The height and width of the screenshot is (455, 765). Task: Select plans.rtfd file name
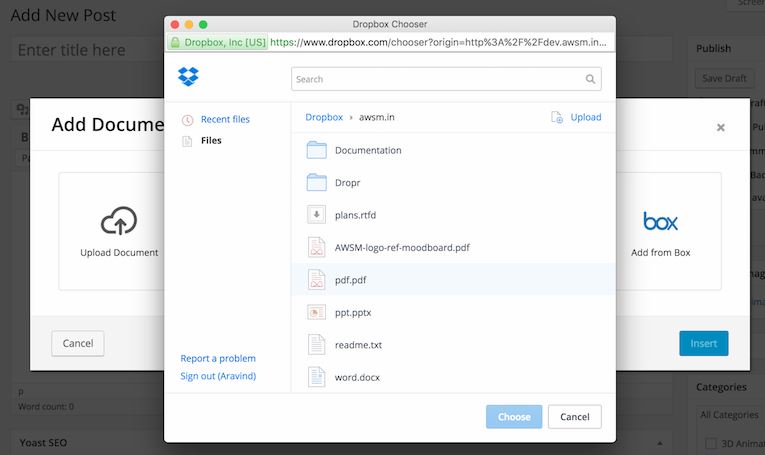click(355, 215)
